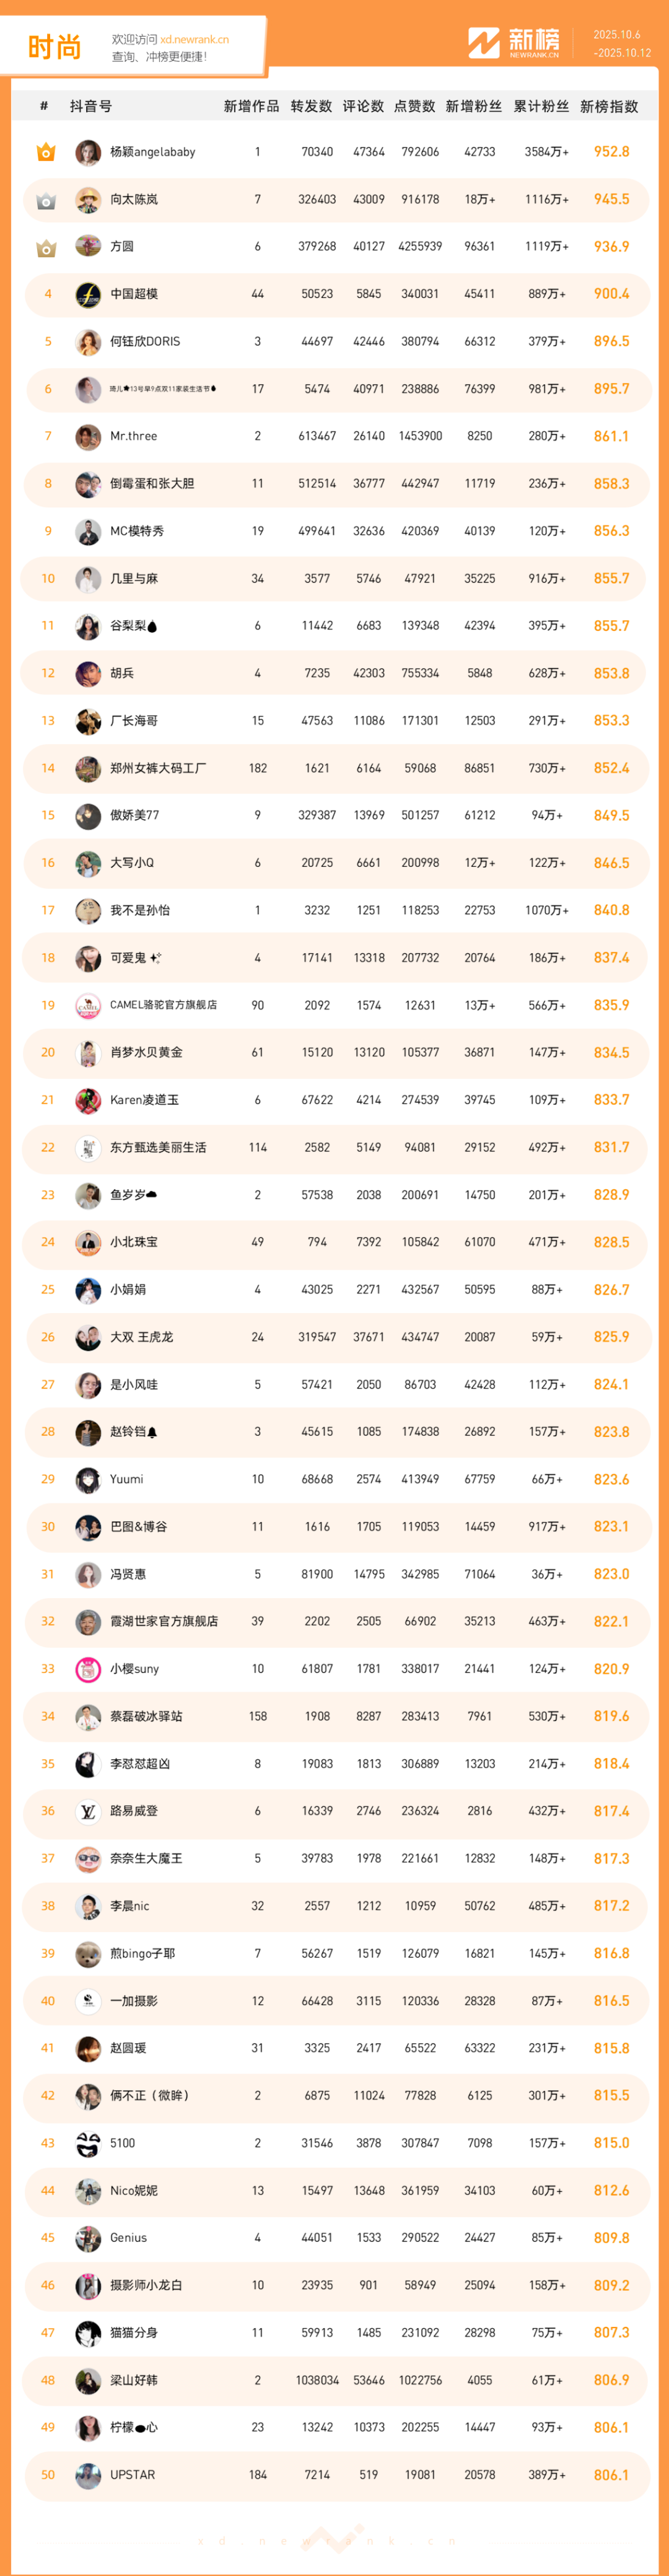Click the 累计粉丝 column header
This screenshot has height=2576, width=669.
(x=541, y=106)
